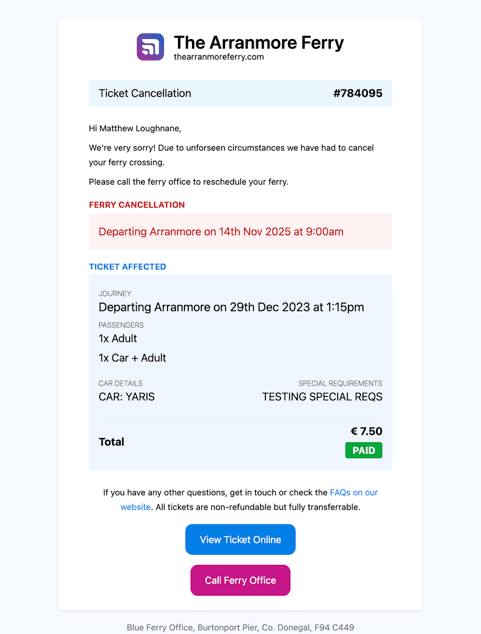The width and height of the screenshot is (481, 634).
Task: Click the thearranmoreferry.com website address
Action: [219, 57]
